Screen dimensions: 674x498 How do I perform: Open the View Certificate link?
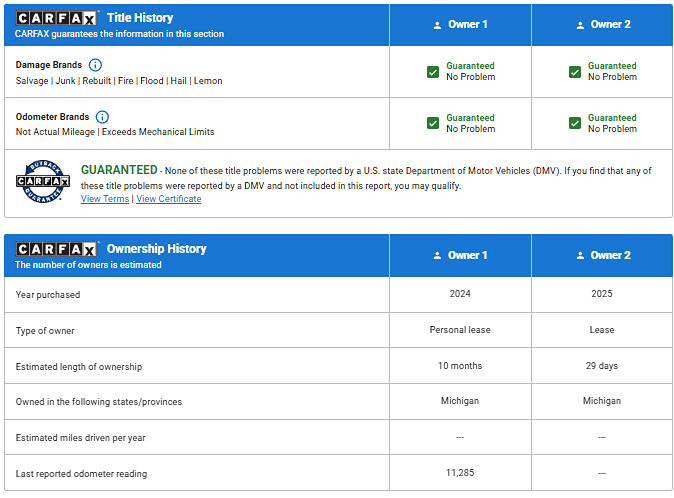coord(168,199)
